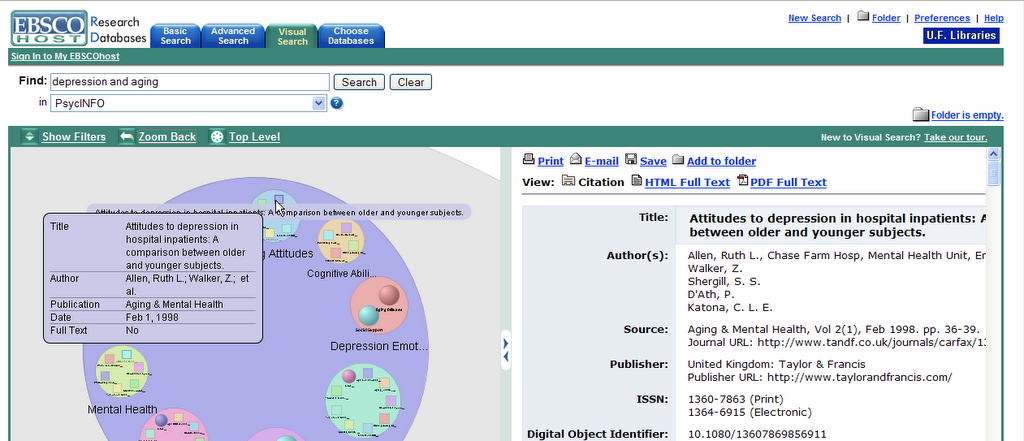Click the Mental Health cluster circle

[x=122, y=372]
